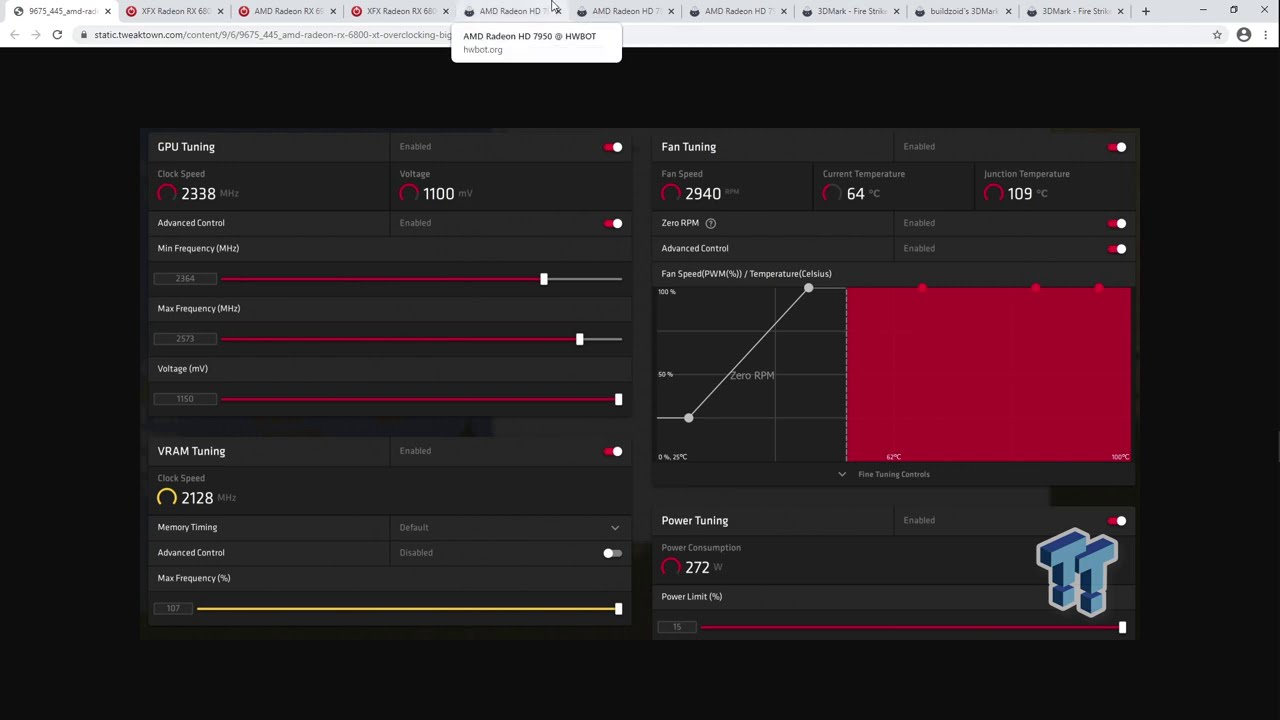Click the VRAM Max Frequency slider handle
1280x720 pixels.
click(618, 609)
